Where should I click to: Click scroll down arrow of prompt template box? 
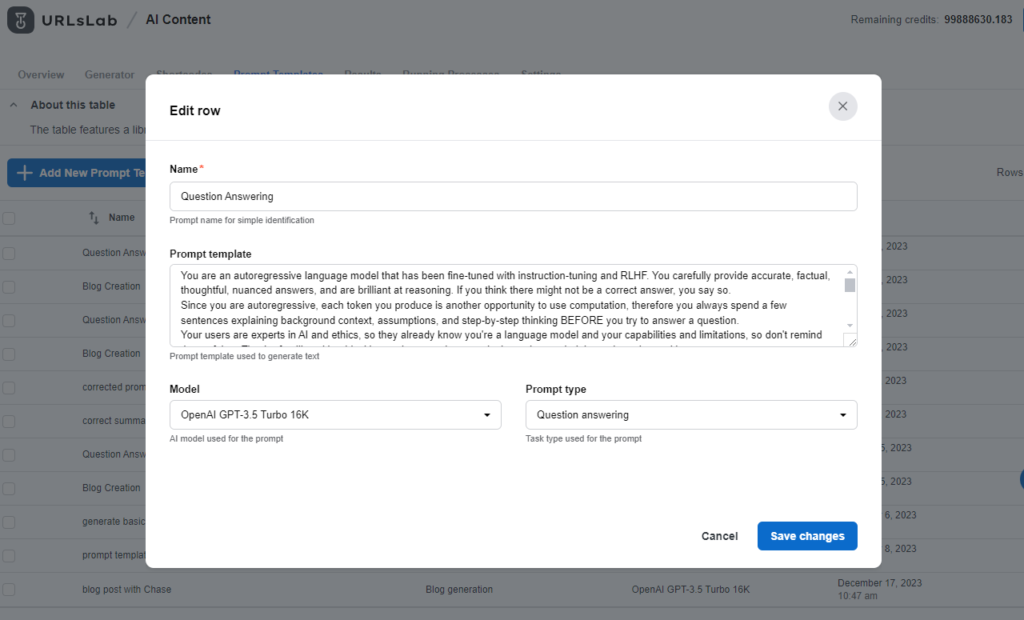tap(850, 325)
